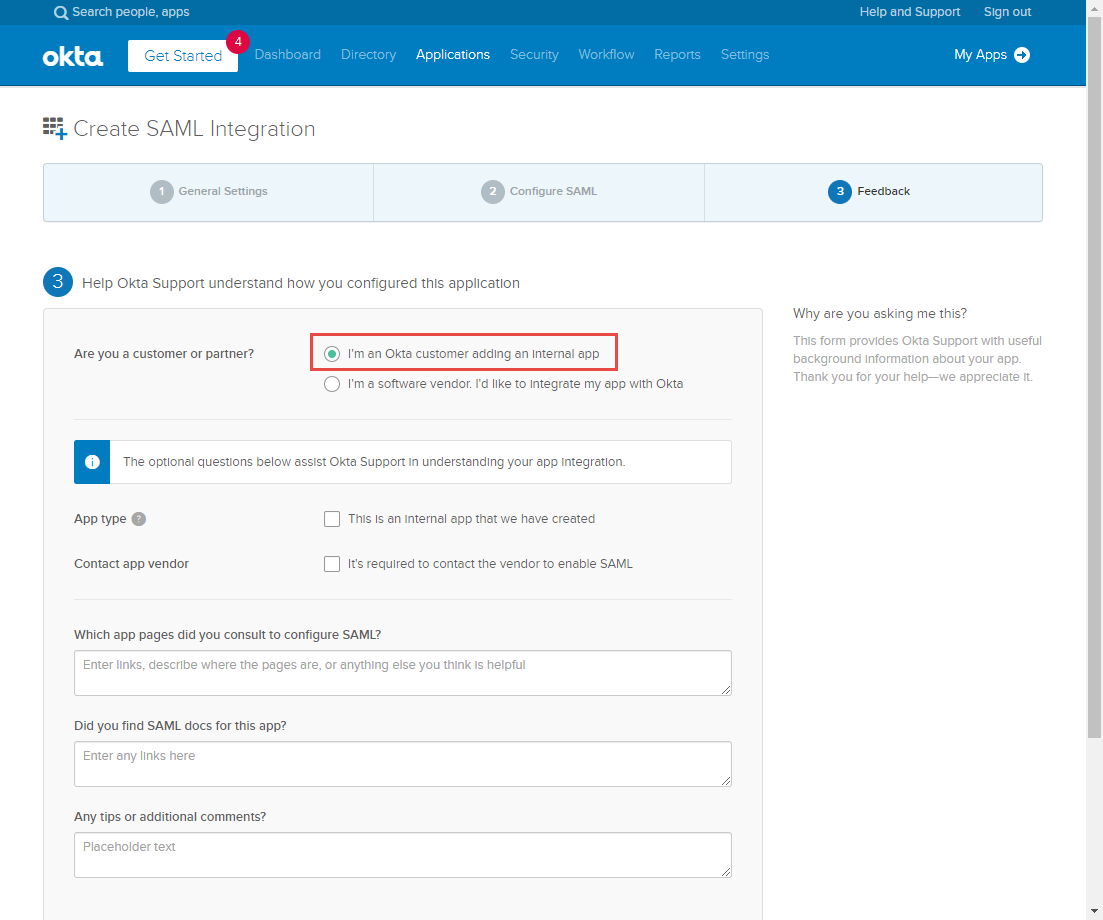Viewport: 1103px width, 920px height.
Task: Open the Applications navigation menu
Action: tap(452, 55)
